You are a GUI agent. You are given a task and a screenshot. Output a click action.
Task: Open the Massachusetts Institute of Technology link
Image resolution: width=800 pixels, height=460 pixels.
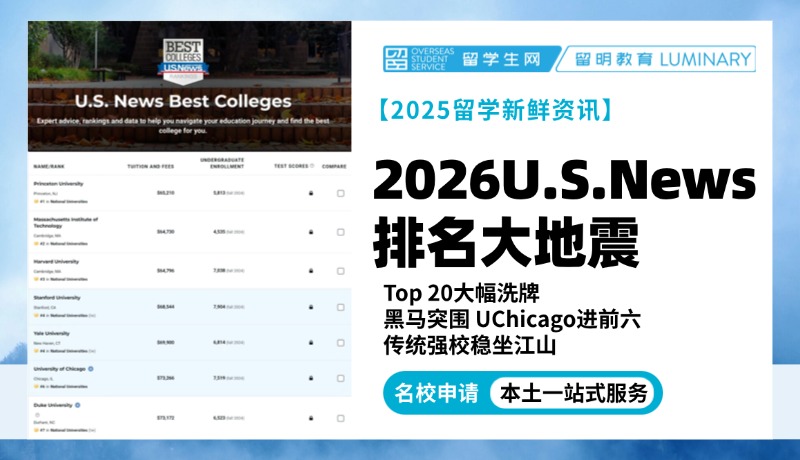click(x=65, y=222)
